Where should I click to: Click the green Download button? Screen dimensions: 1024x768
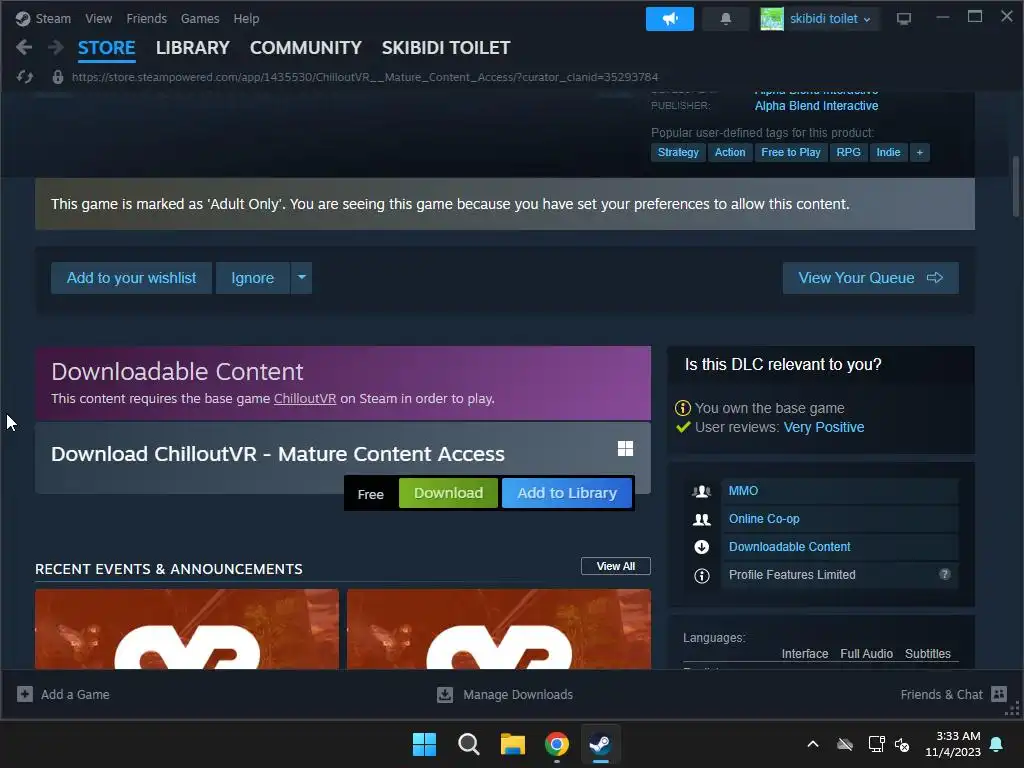[449, 493]
